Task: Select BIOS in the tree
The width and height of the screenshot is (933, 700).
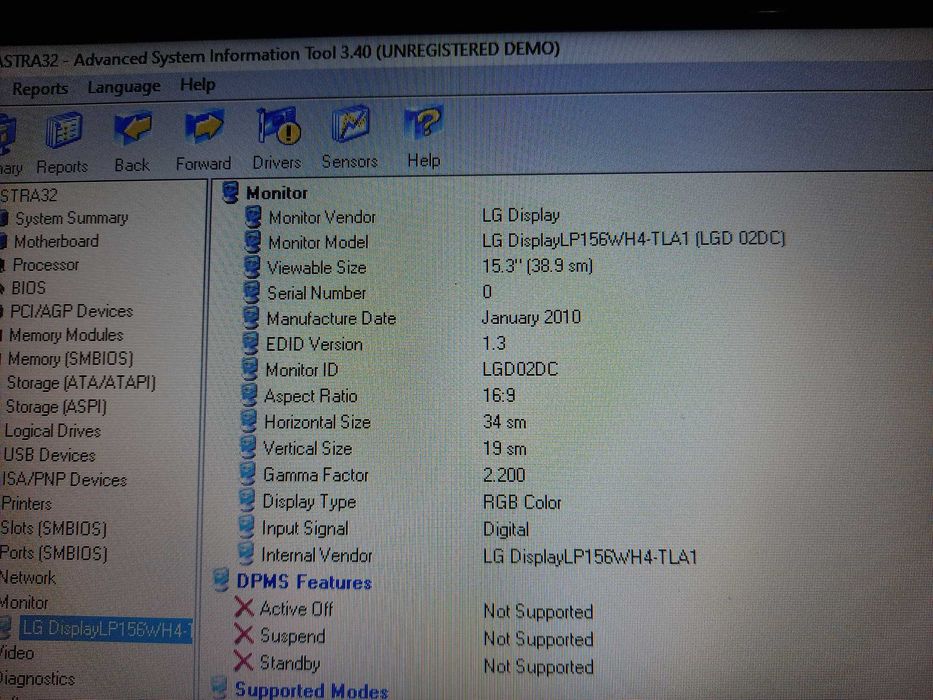Action: pos(29,288)
